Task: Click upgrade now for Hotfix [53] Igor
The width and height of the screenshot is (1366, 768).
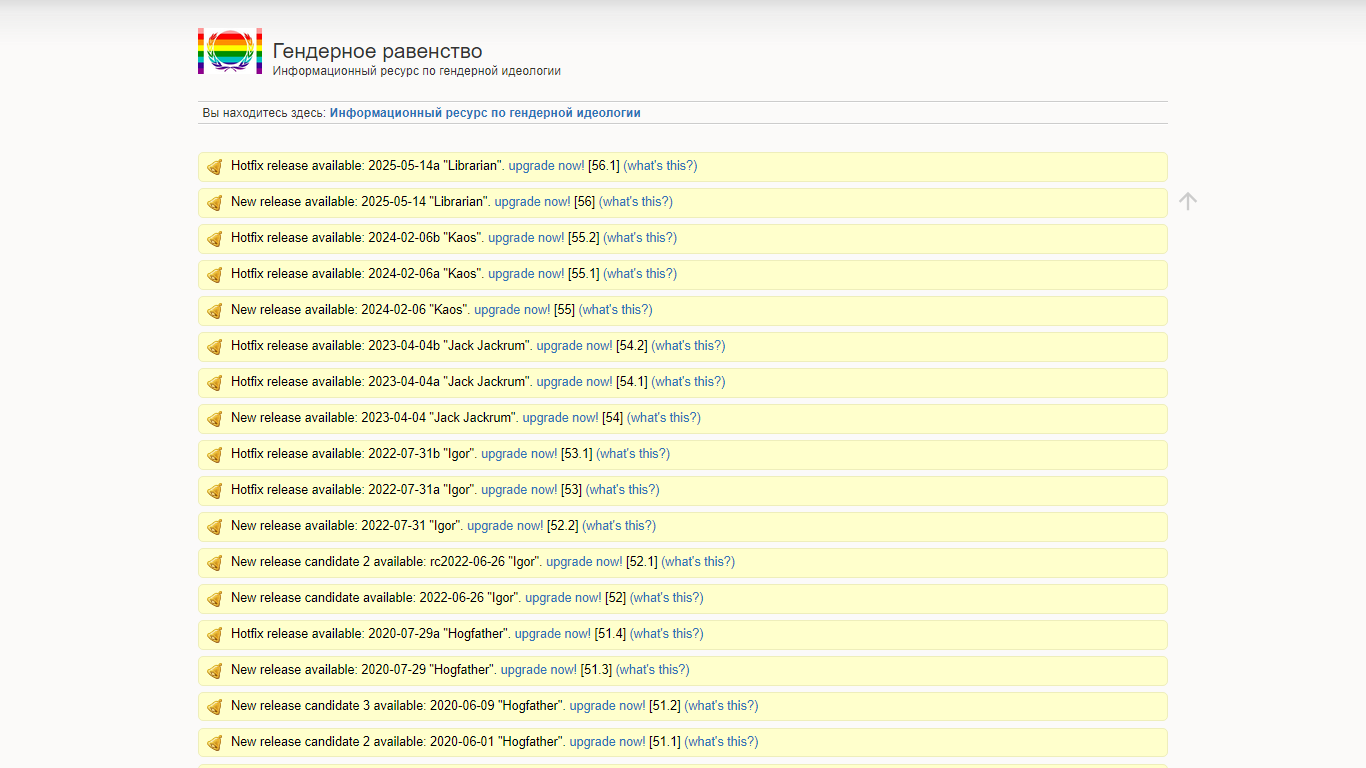Action: pyautogui.click(x=519, y=490)
